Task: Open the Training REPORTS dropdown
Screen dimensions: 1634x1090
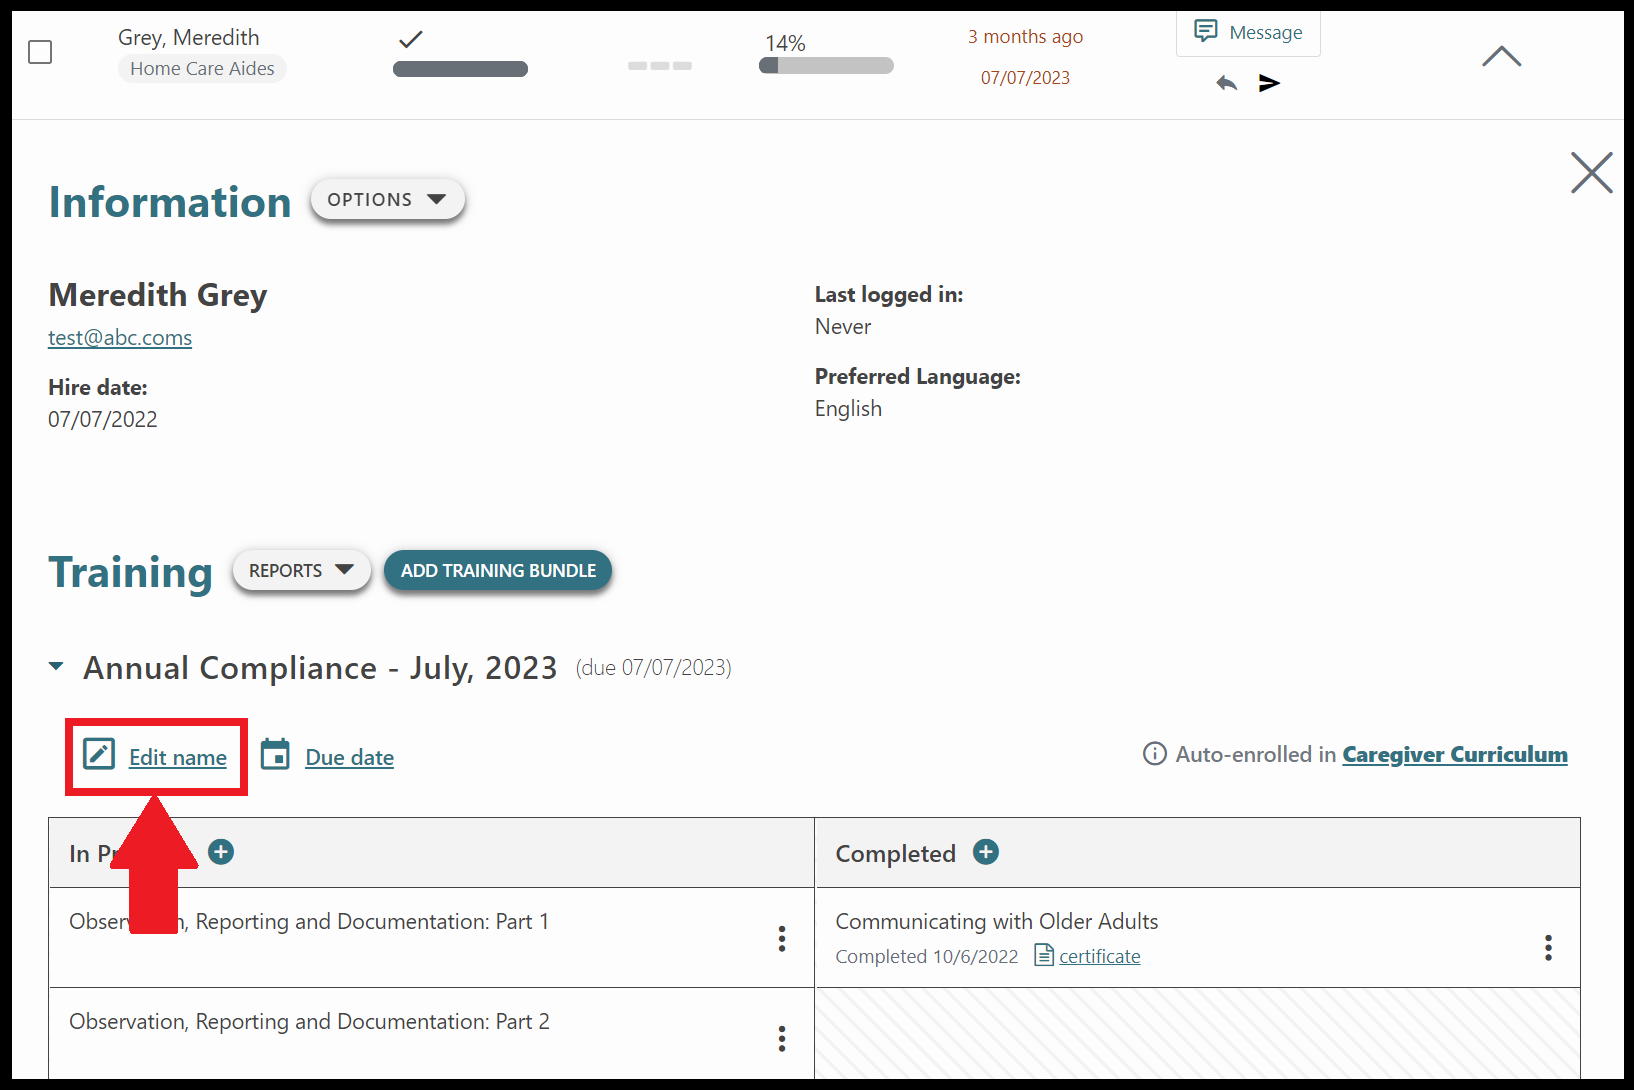Action: pyautogui.click(x=301, y=570)
